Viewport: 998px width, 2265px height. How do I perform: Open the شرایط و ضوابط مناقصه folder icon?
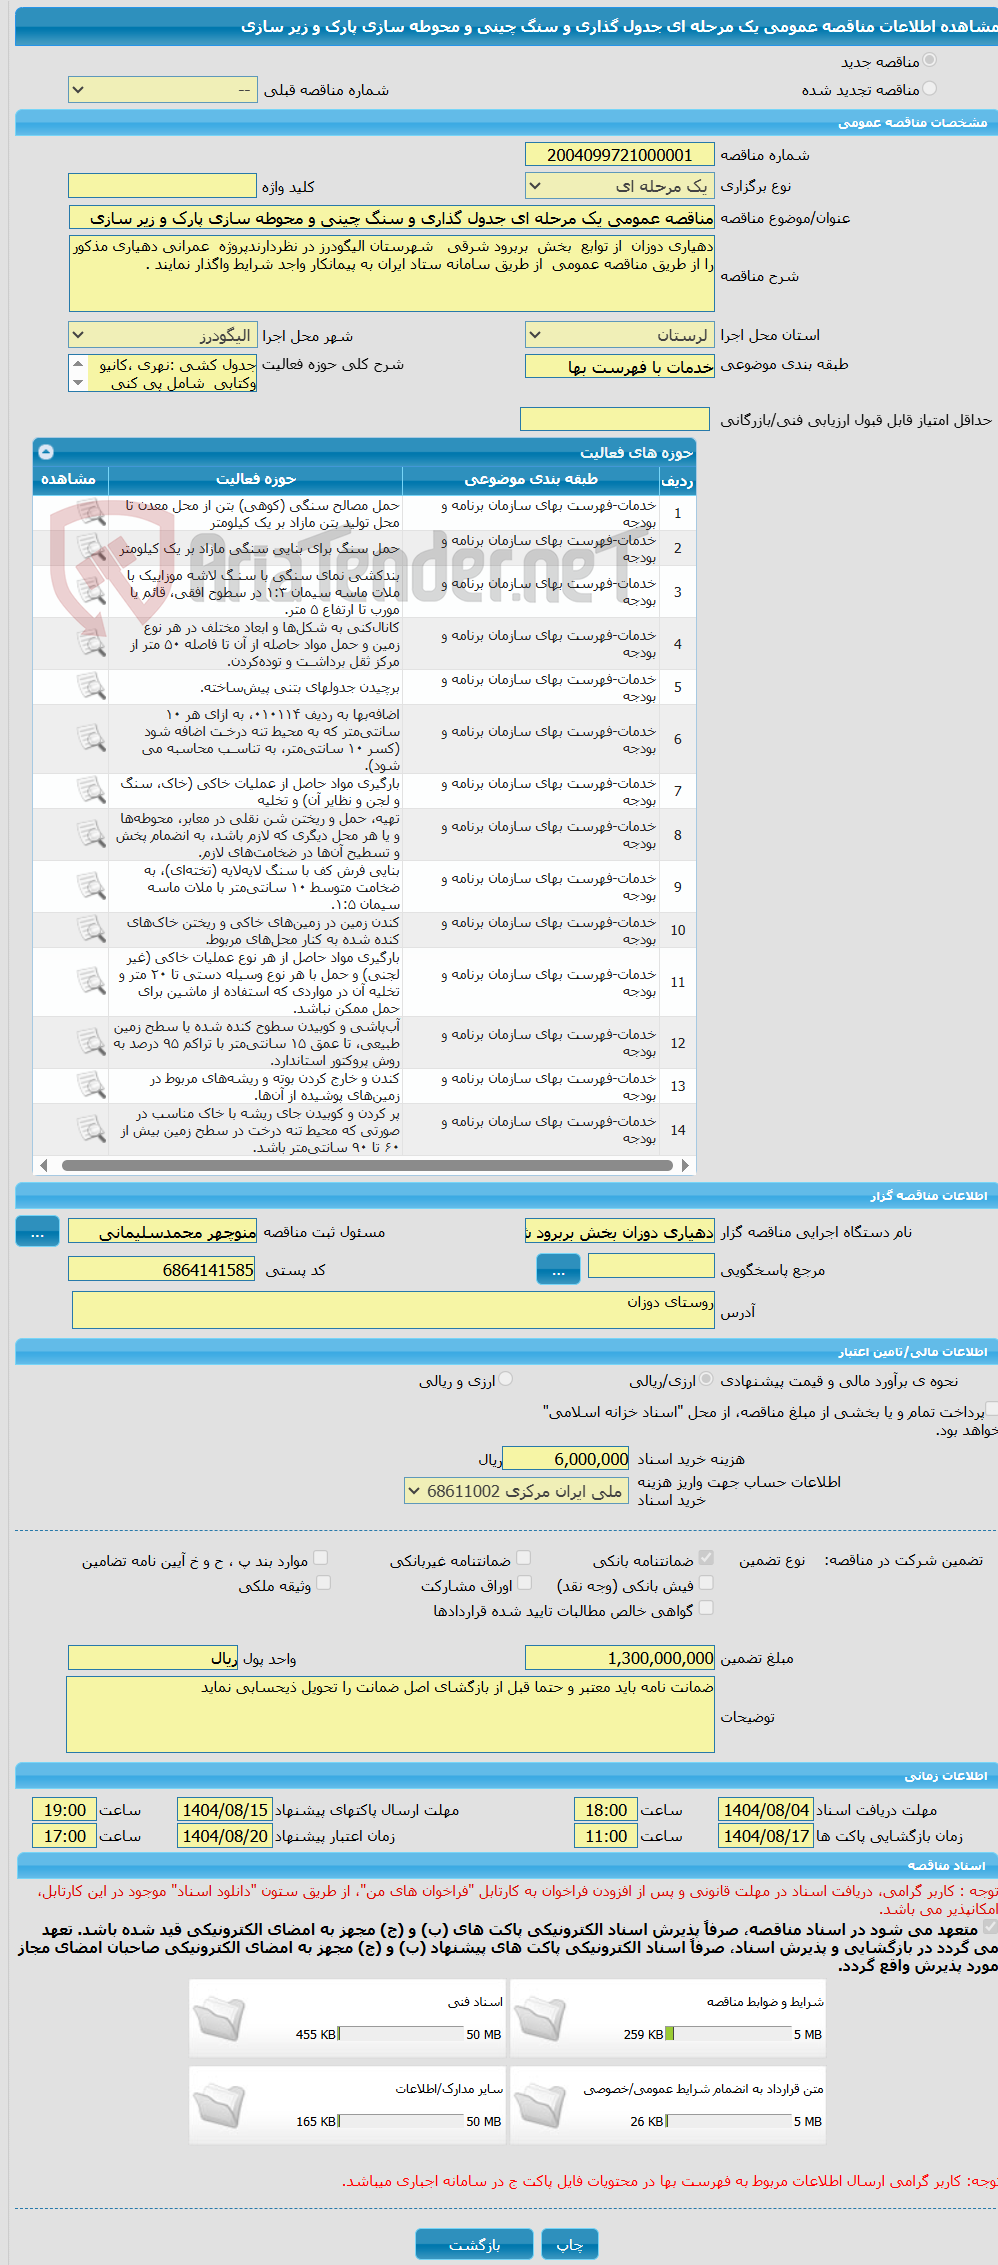pos(541,2018)
